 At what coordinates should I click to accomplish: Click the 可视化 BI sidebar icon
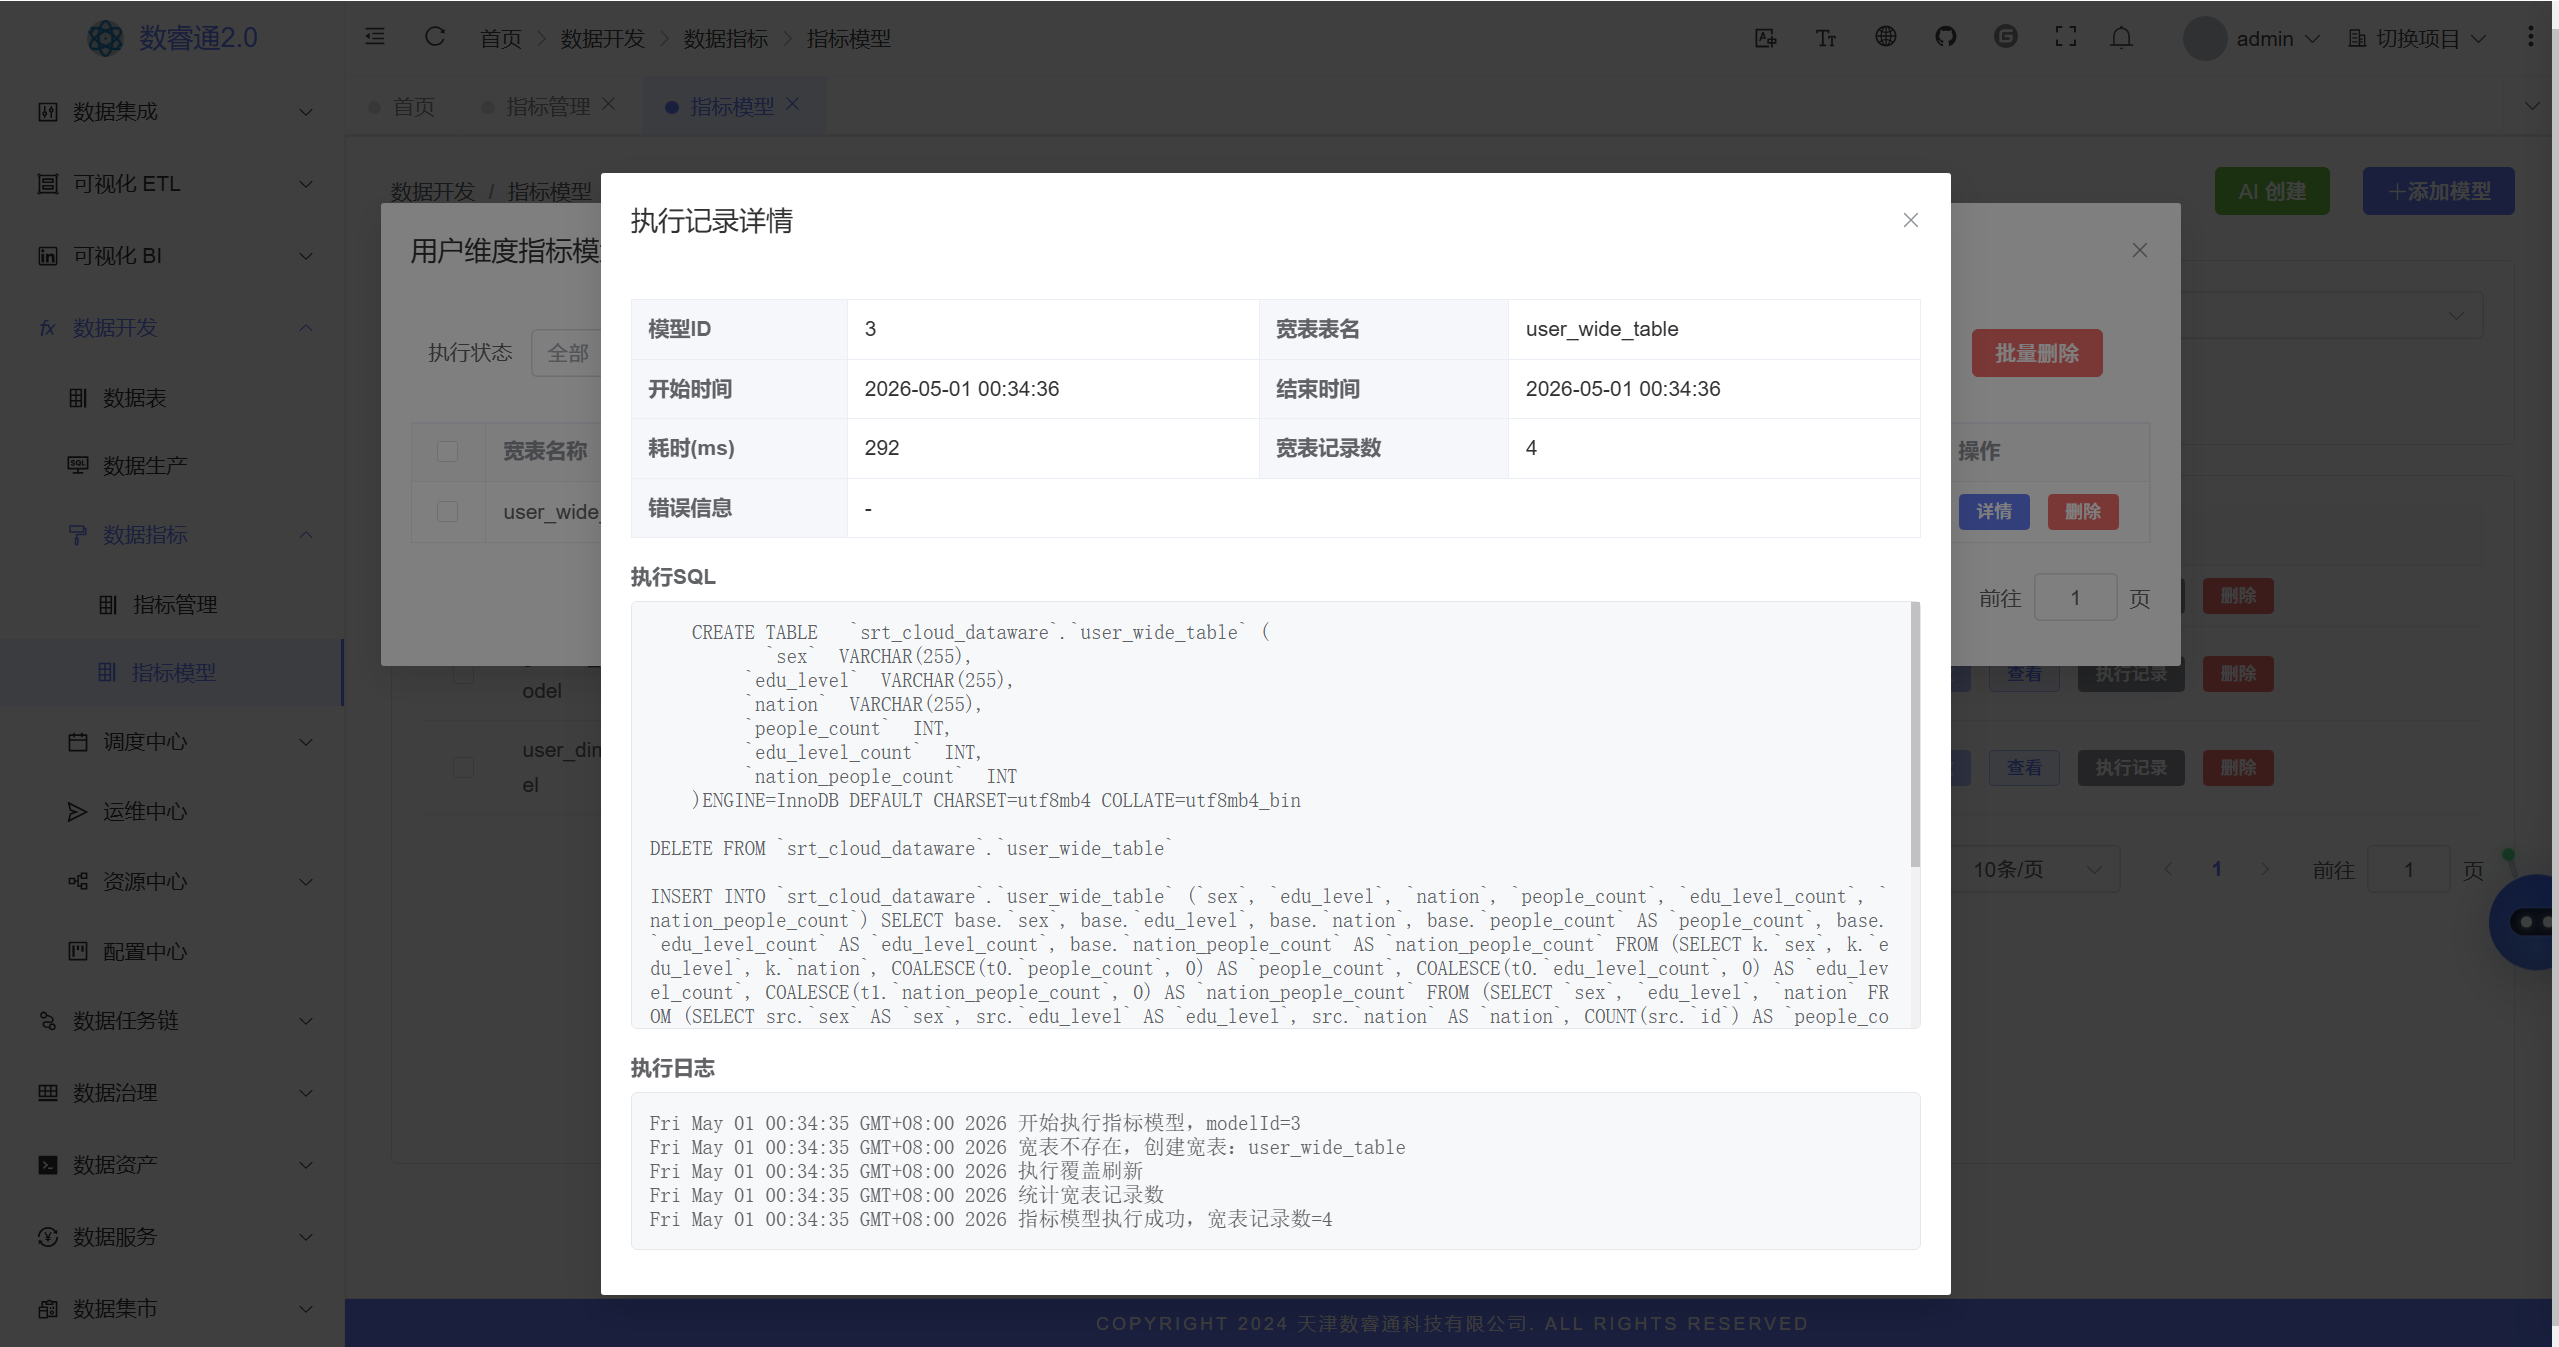(47, 256)
